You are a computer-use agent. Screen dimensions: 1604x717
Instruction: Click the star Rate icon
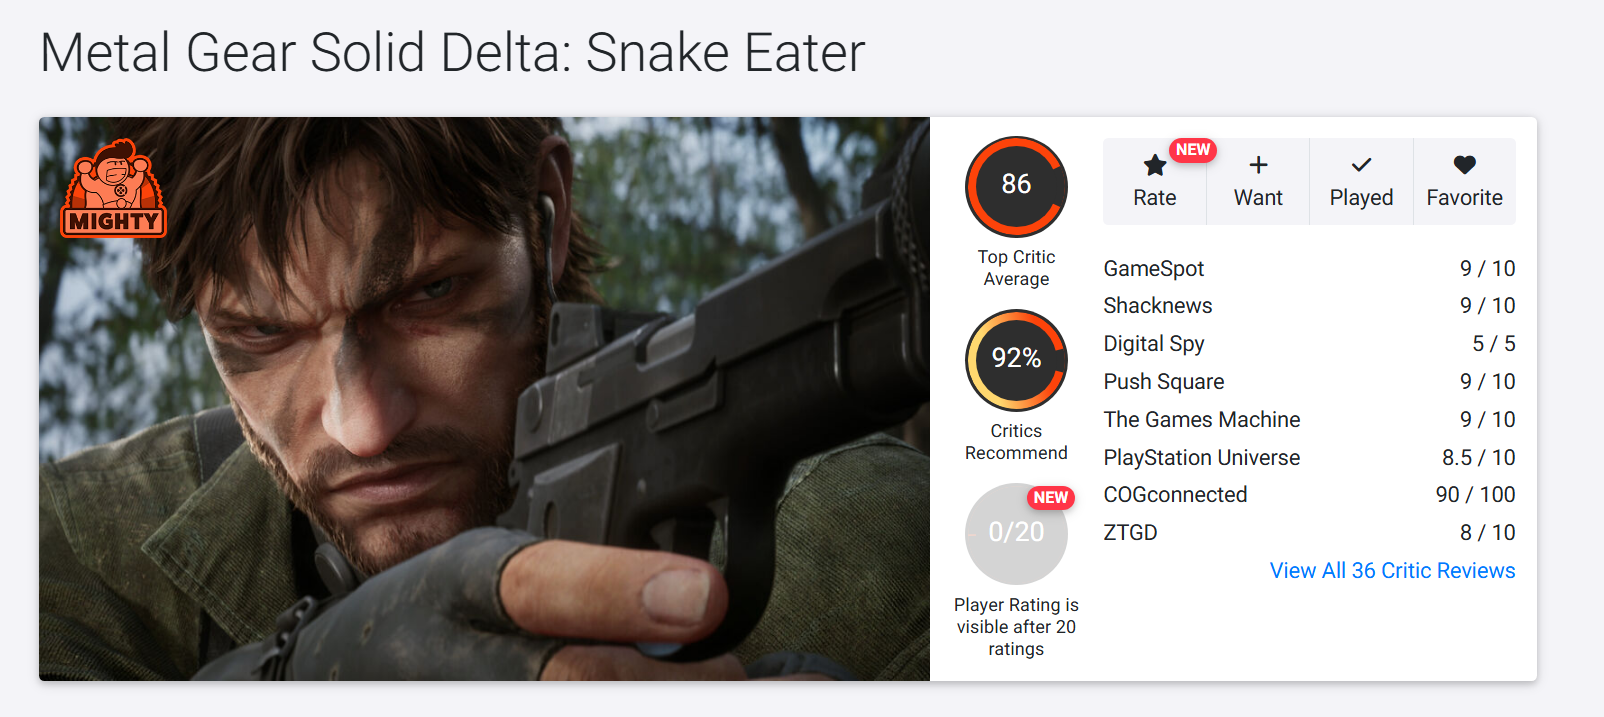point(1155,165)
